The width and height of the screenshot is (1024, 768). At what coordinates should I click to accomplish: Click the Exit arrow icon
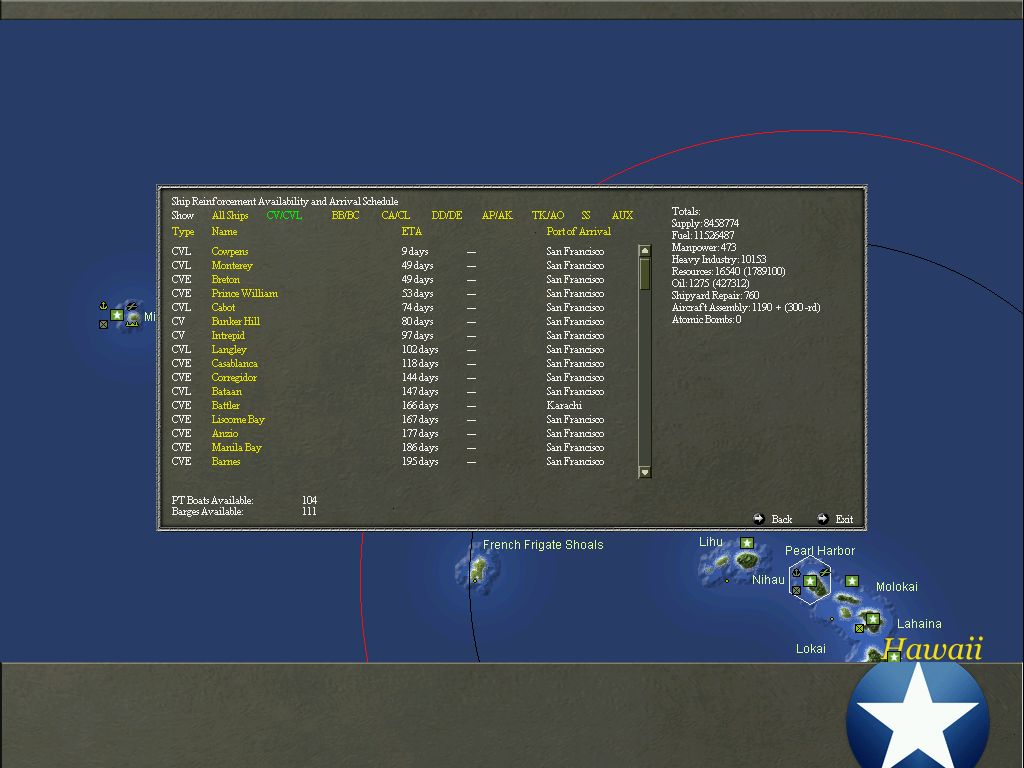pos(823,519)
